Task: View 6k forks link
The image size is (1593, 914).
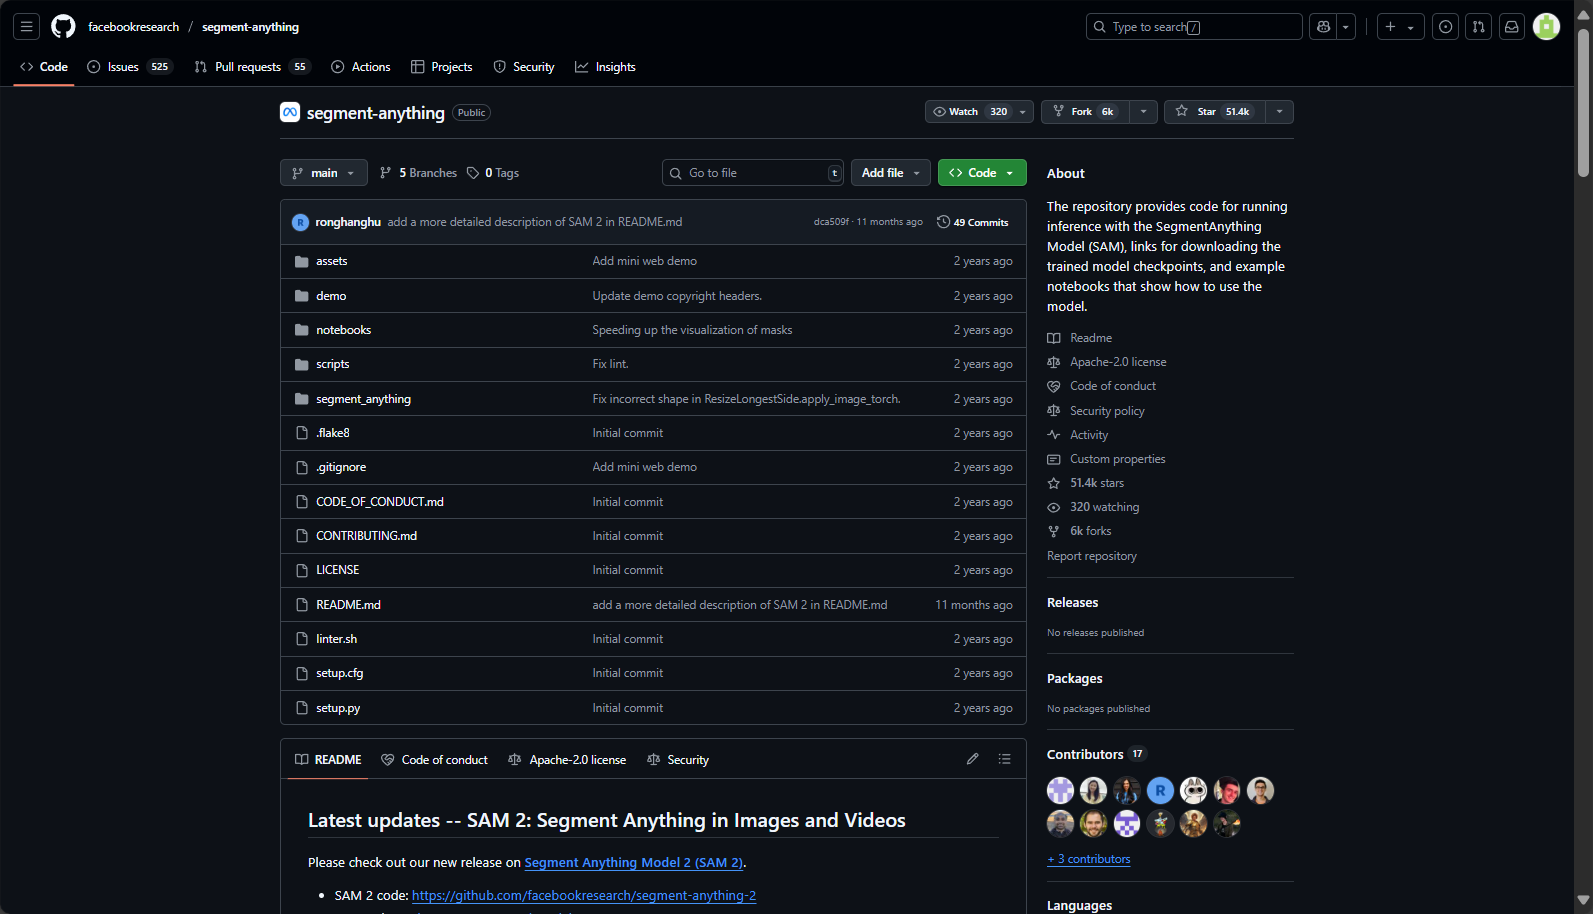Action: [x=1080, y=531]
